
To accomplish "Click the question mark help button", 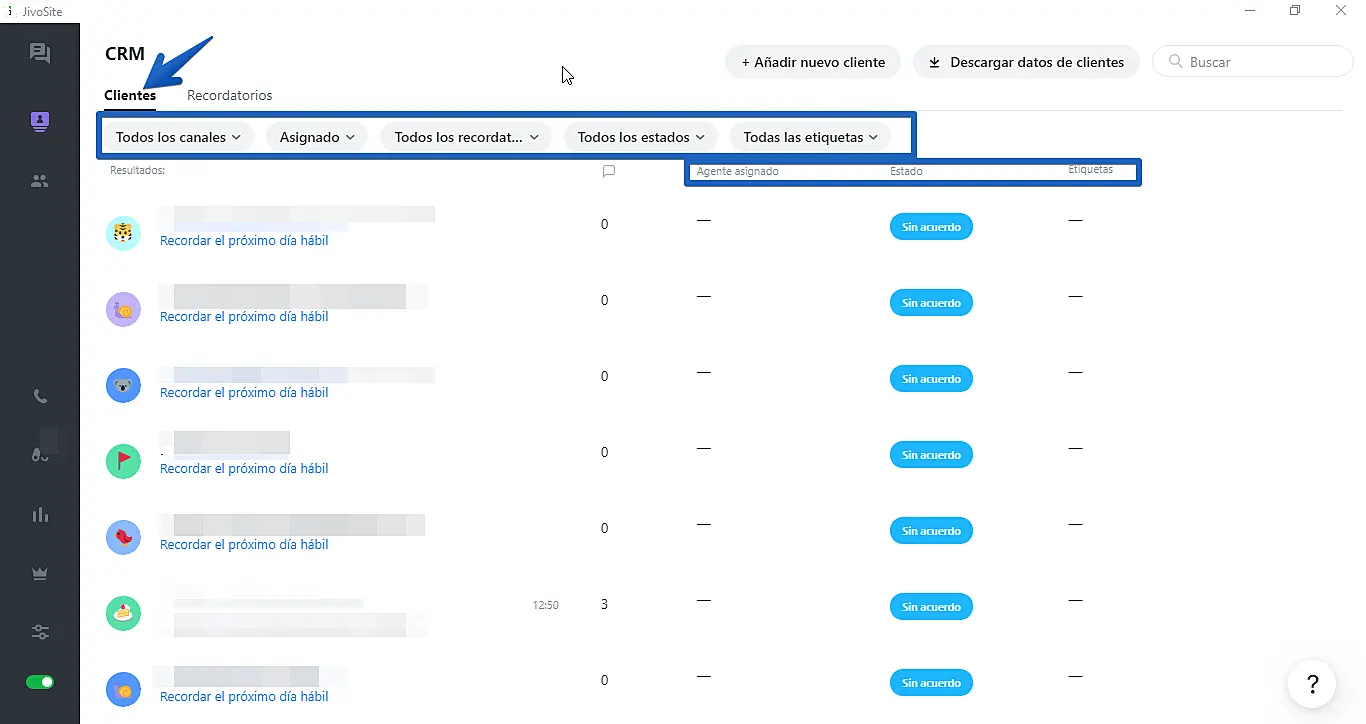I will pos(1312,685).
